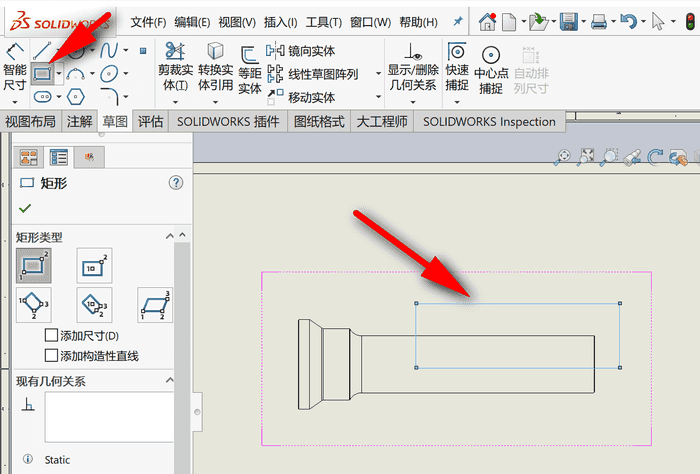Click Move Entities (移动实体)
Screen dimensions: 700x474
pos(300,96)
